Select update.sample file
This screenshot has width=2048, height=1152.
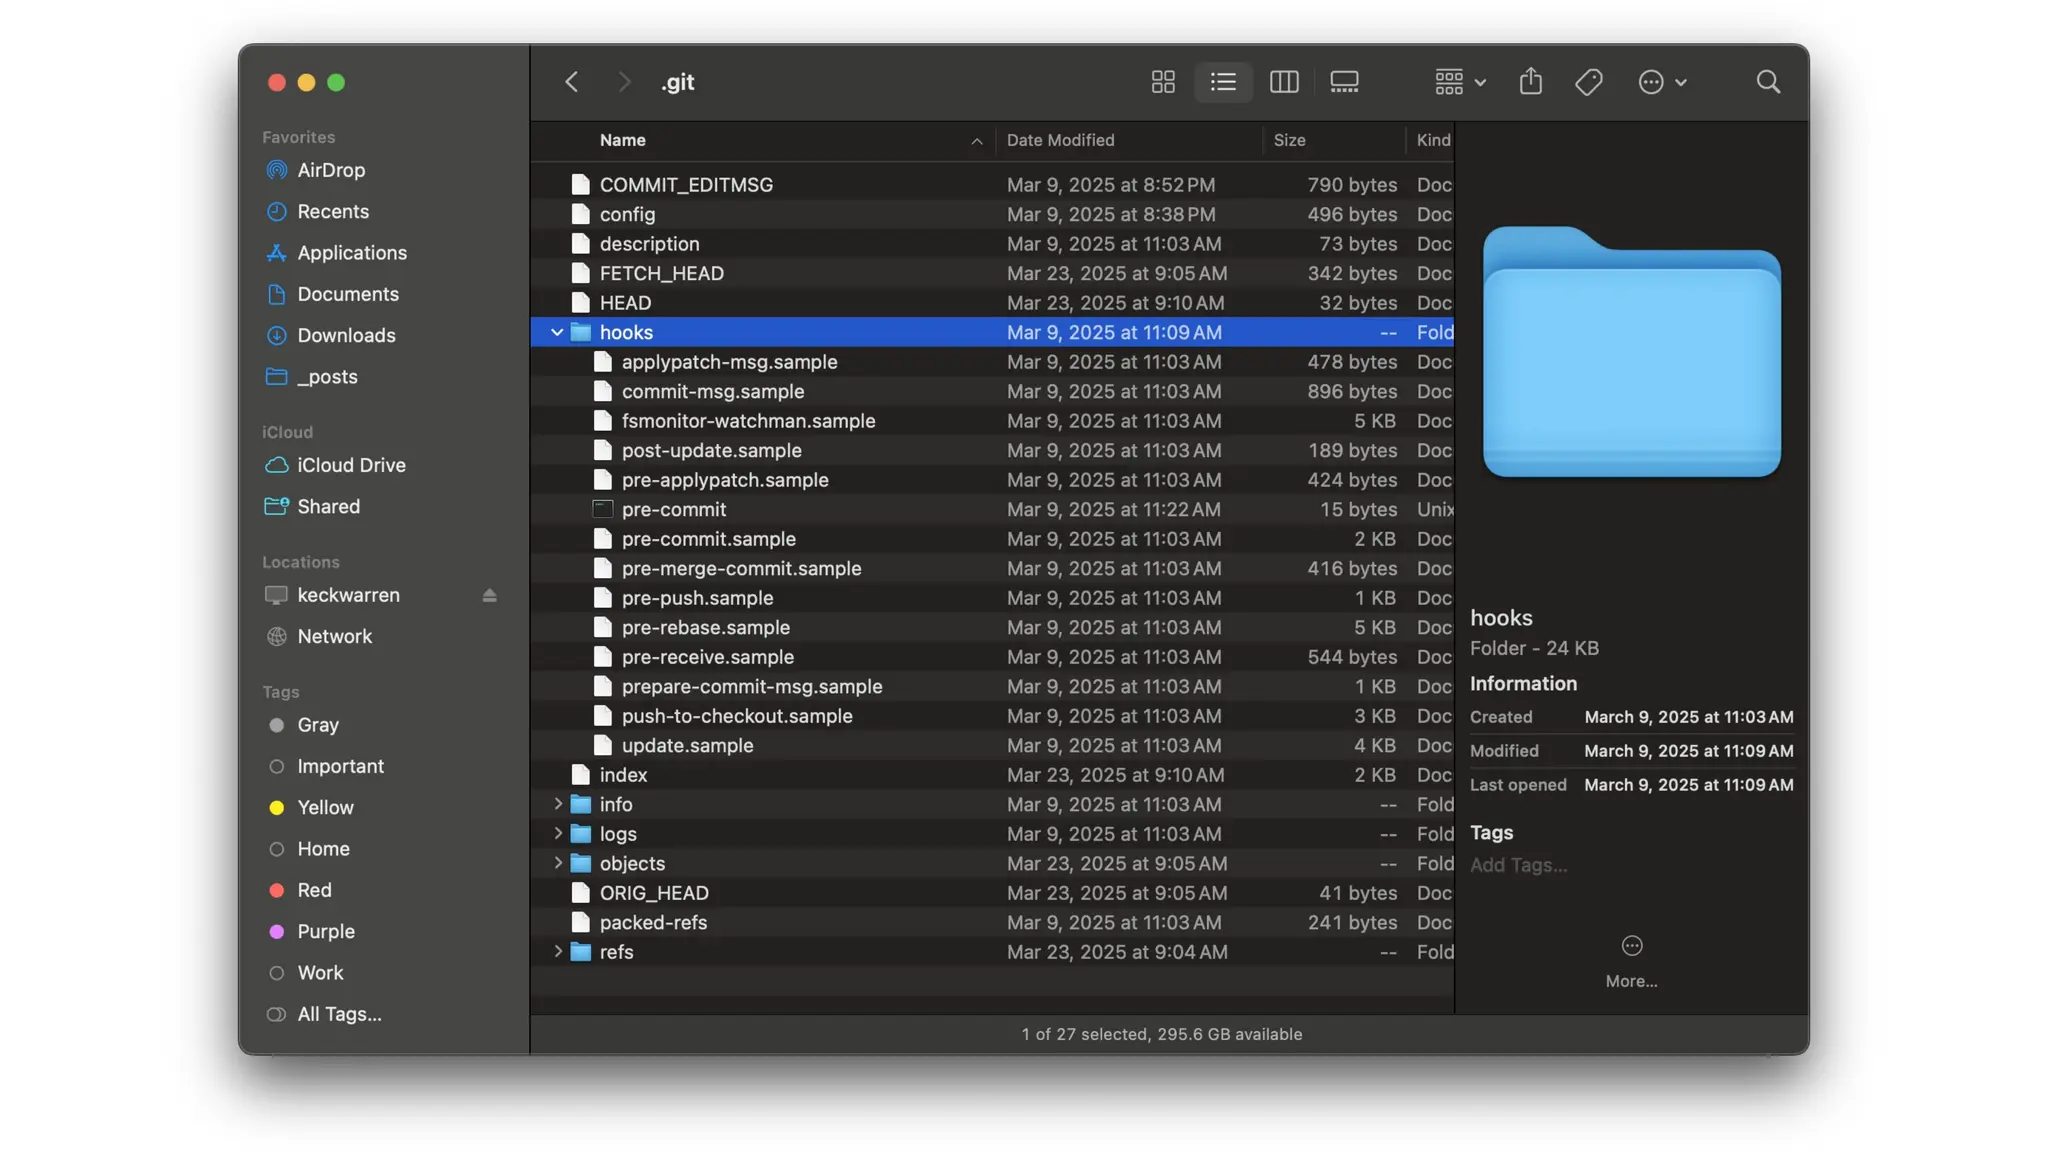(992, 745)
